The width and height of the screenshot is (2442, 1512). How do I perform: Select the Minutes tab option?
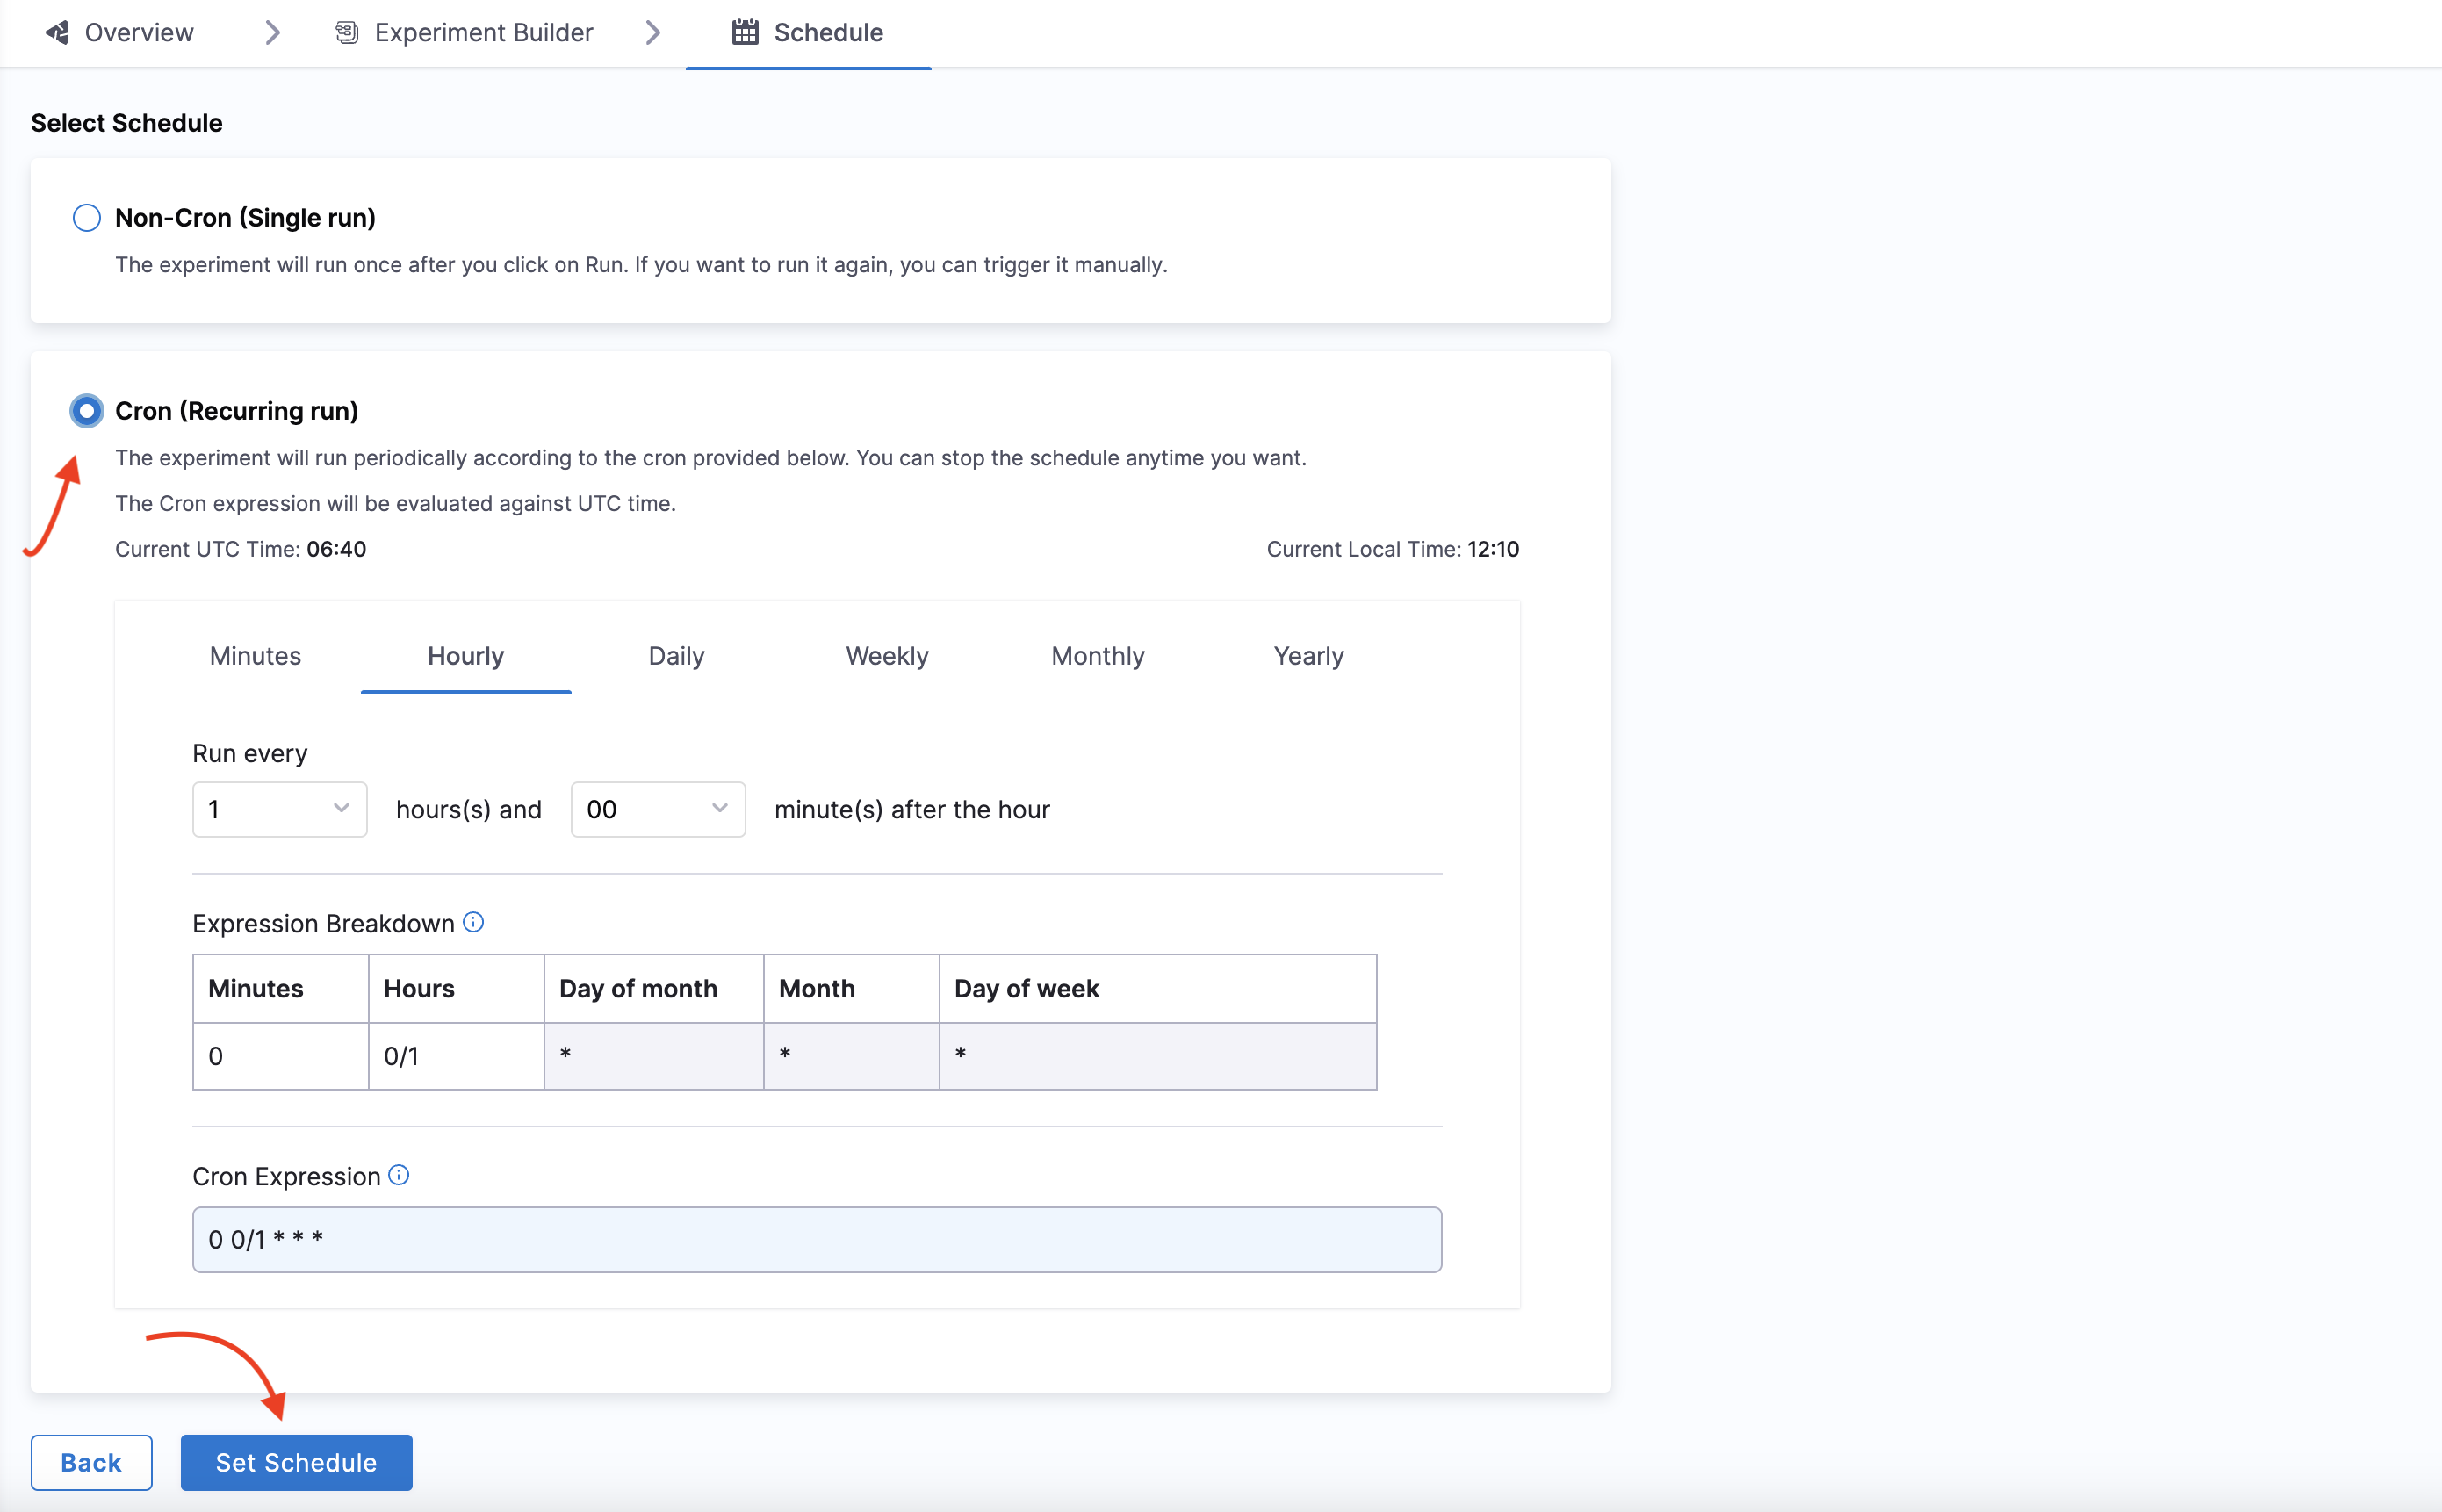(253, 654)
